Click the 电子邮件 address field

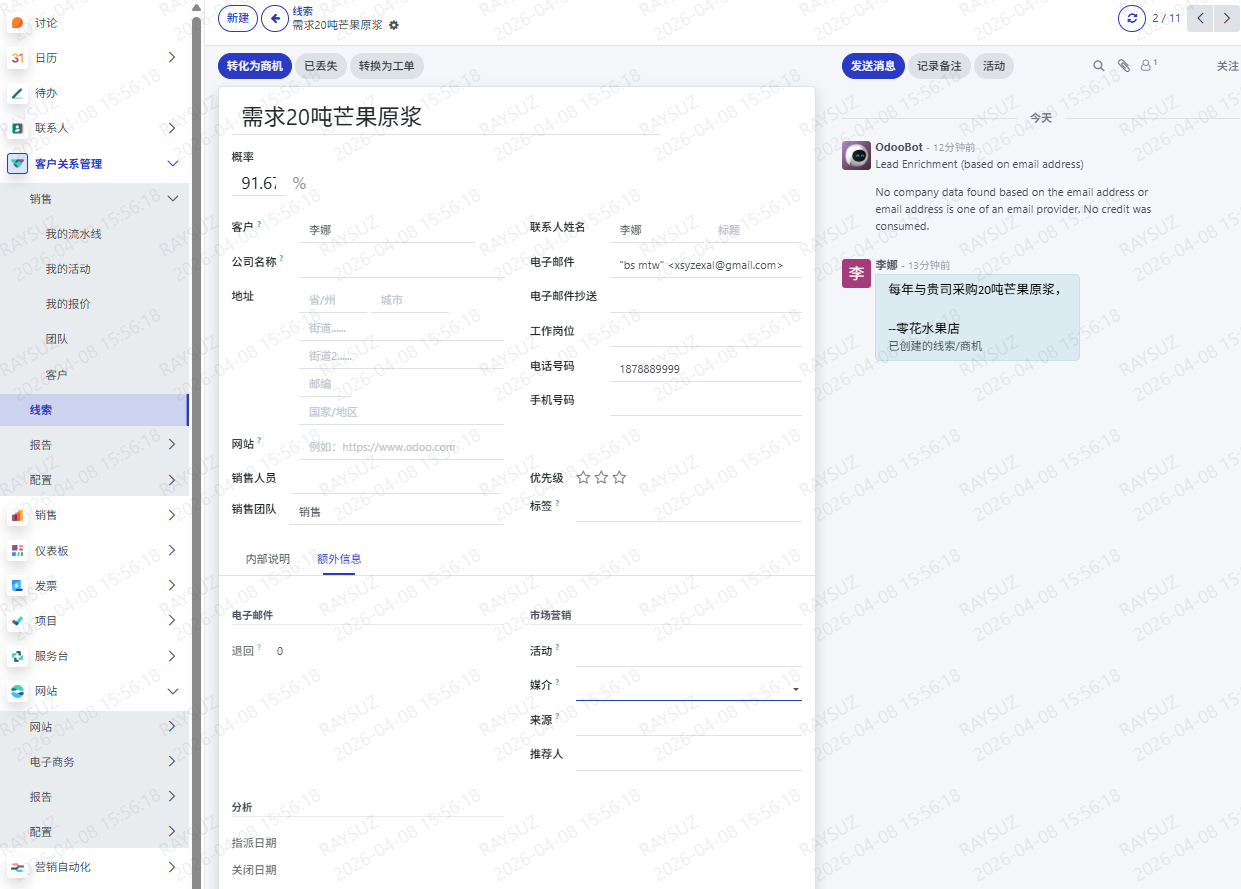coord(705,265)
